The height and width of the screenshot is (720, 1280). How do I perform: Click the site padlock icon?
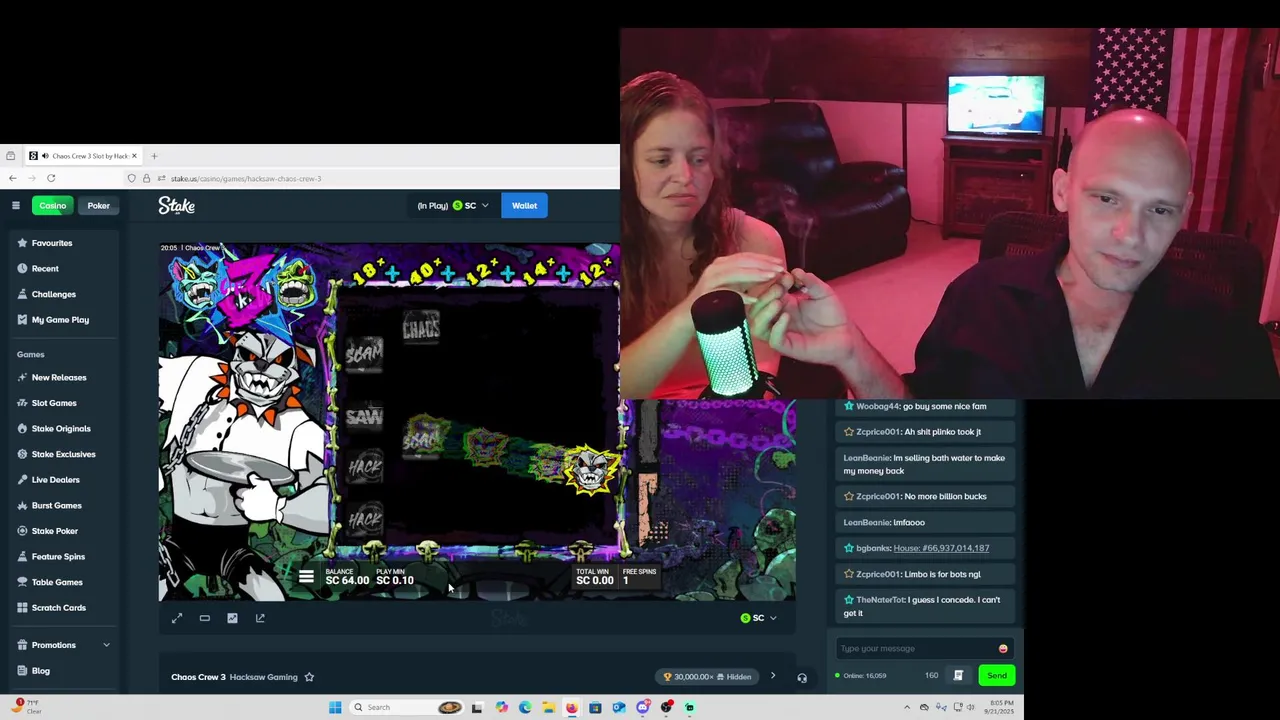click(x=146, y=178)
